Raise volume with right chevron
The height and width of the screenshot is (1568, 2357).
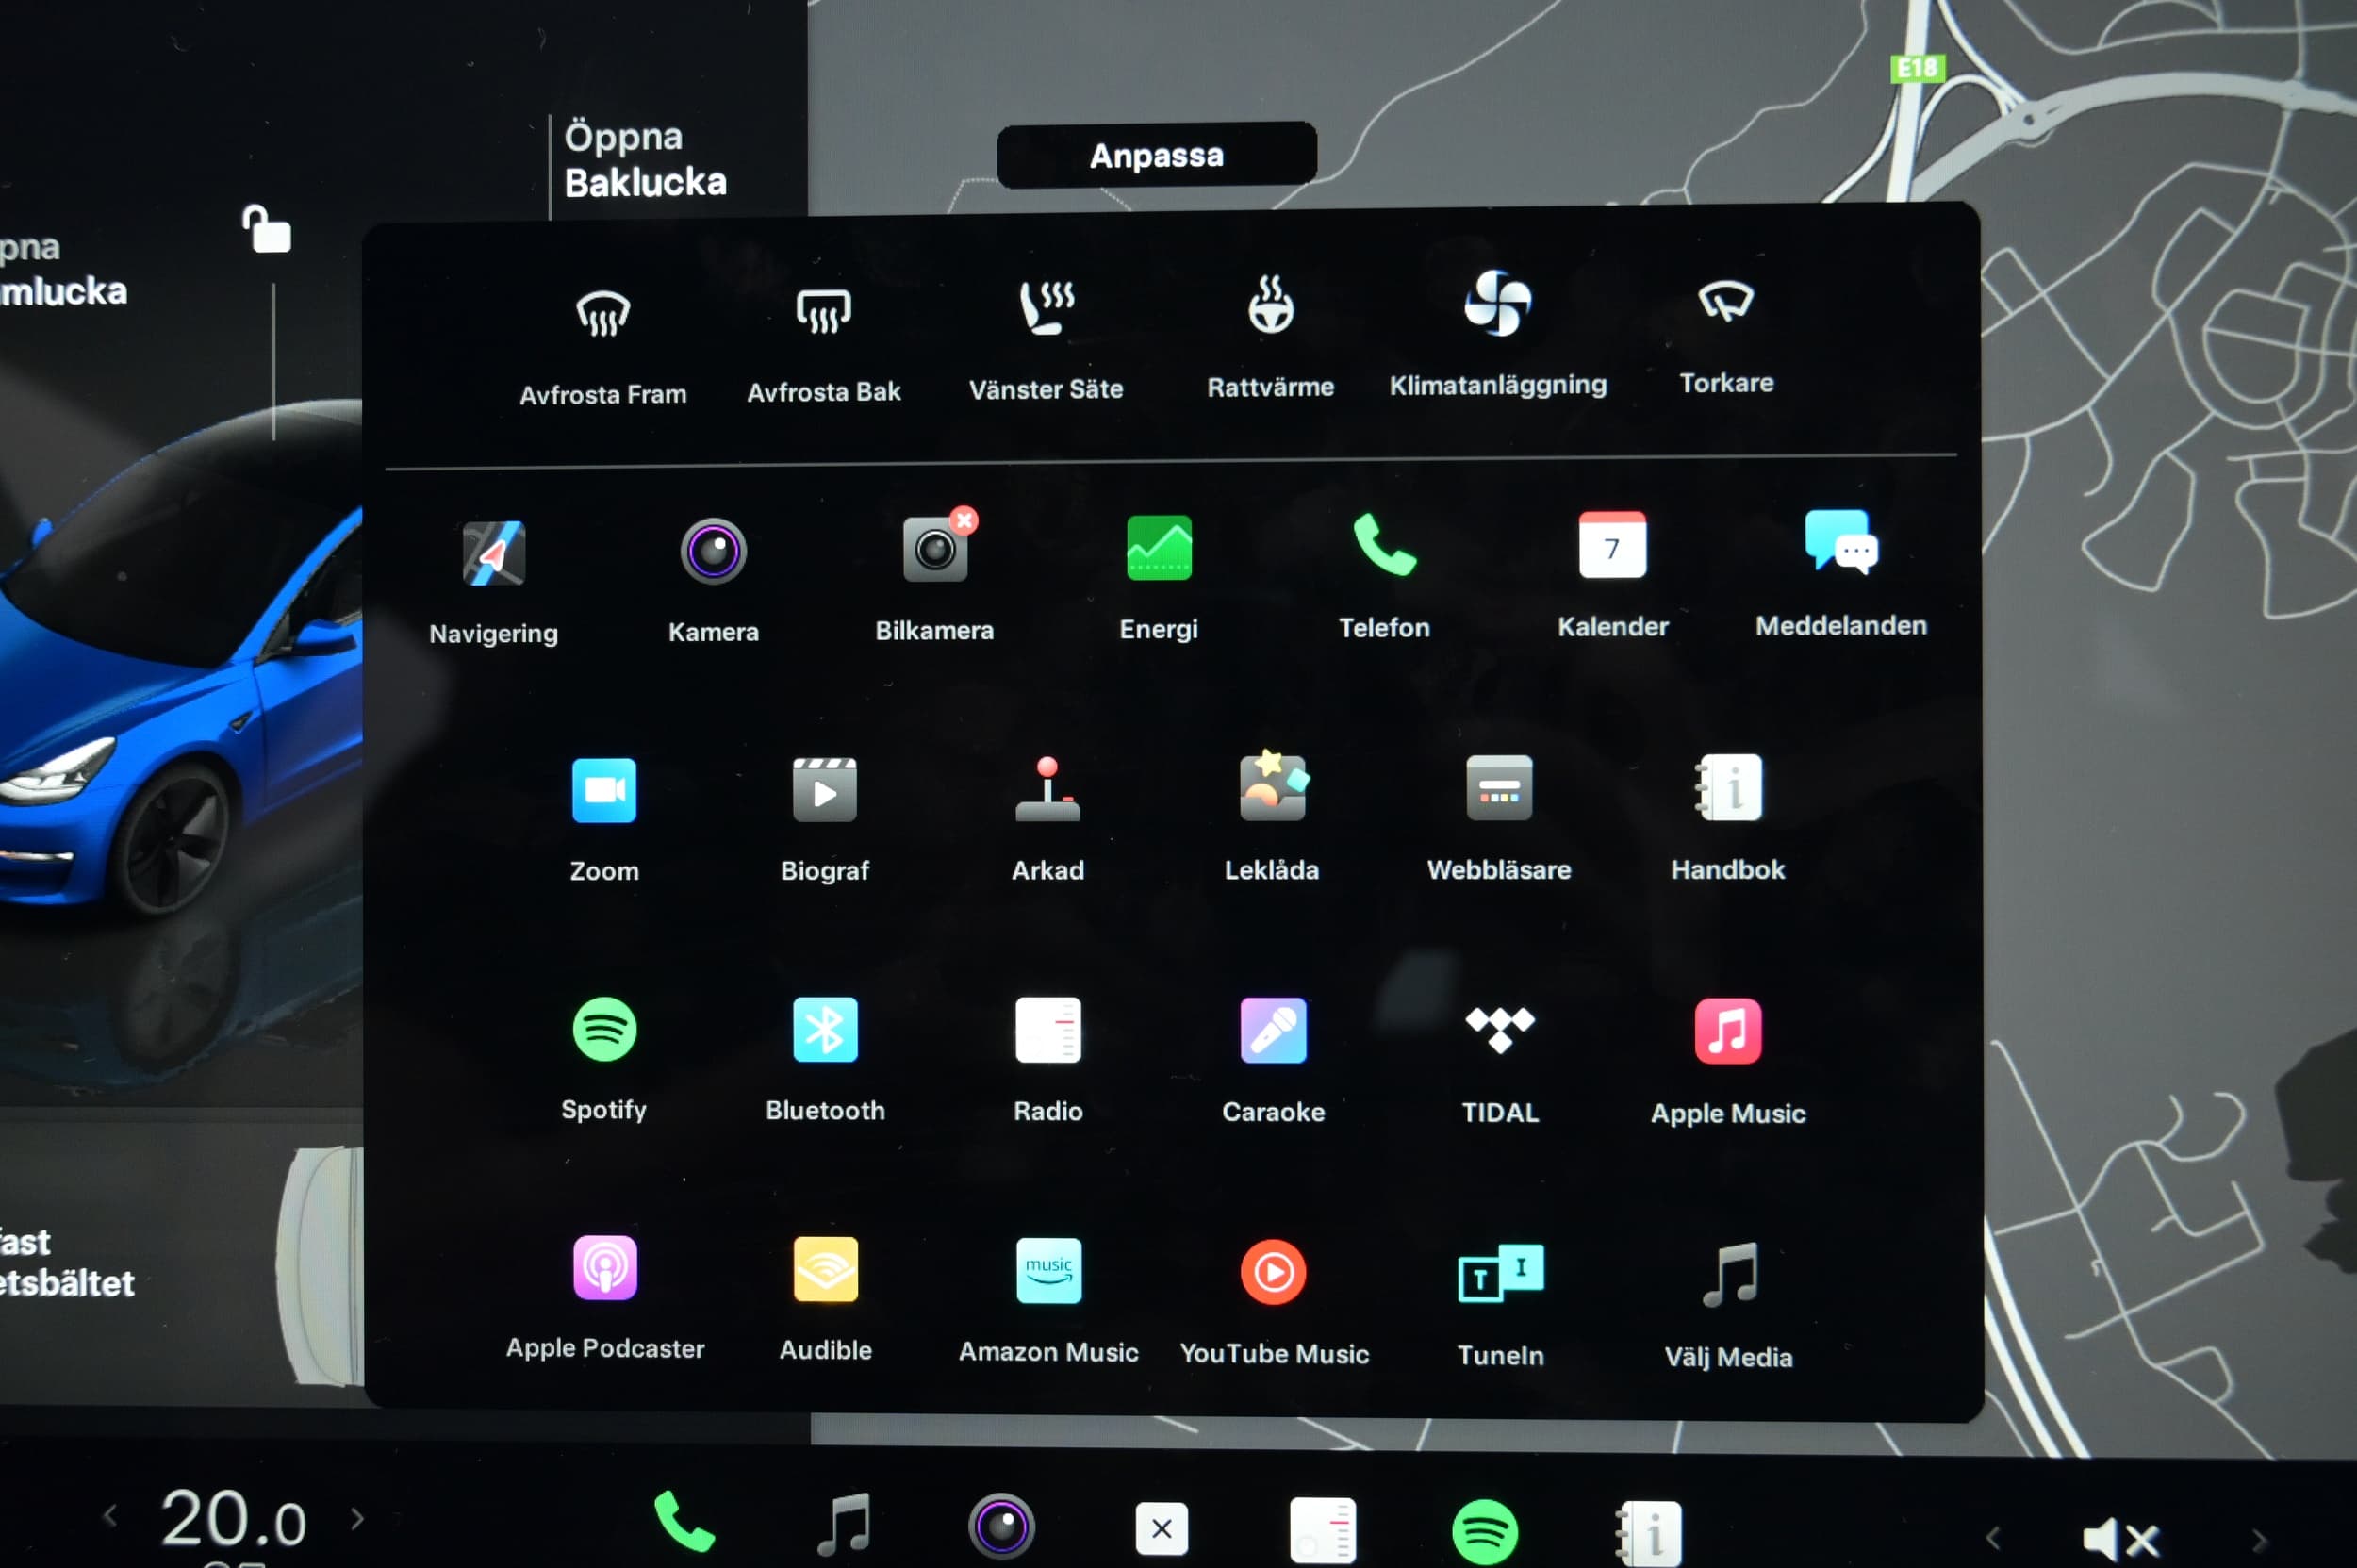tap(2259, 1539)
